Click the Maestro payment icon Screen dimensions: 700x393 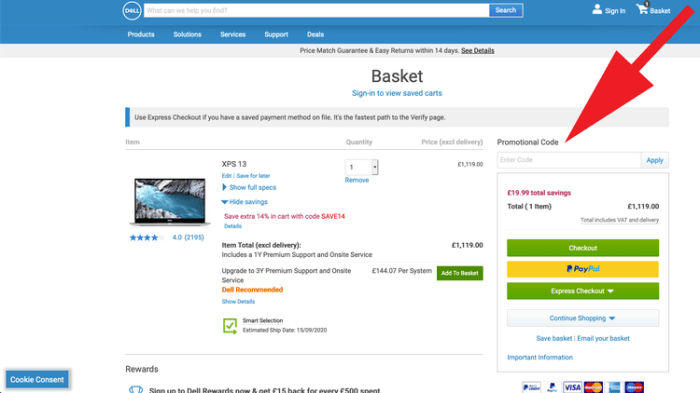coord(634,387)
